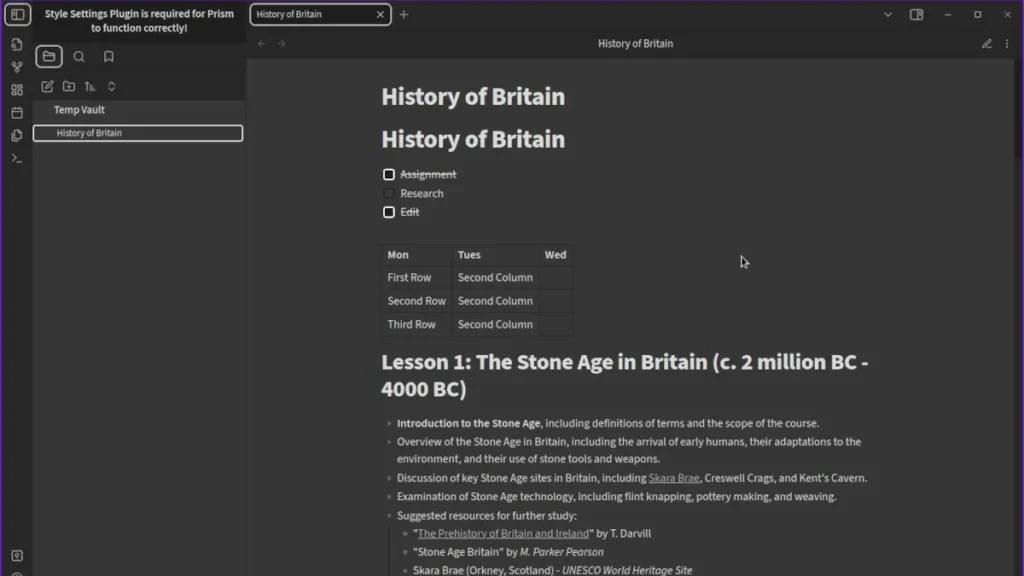The image size is (1024, 576).
Task: Select the History of Britain tab
Action: pyautogui.click(x=321, y=14)
